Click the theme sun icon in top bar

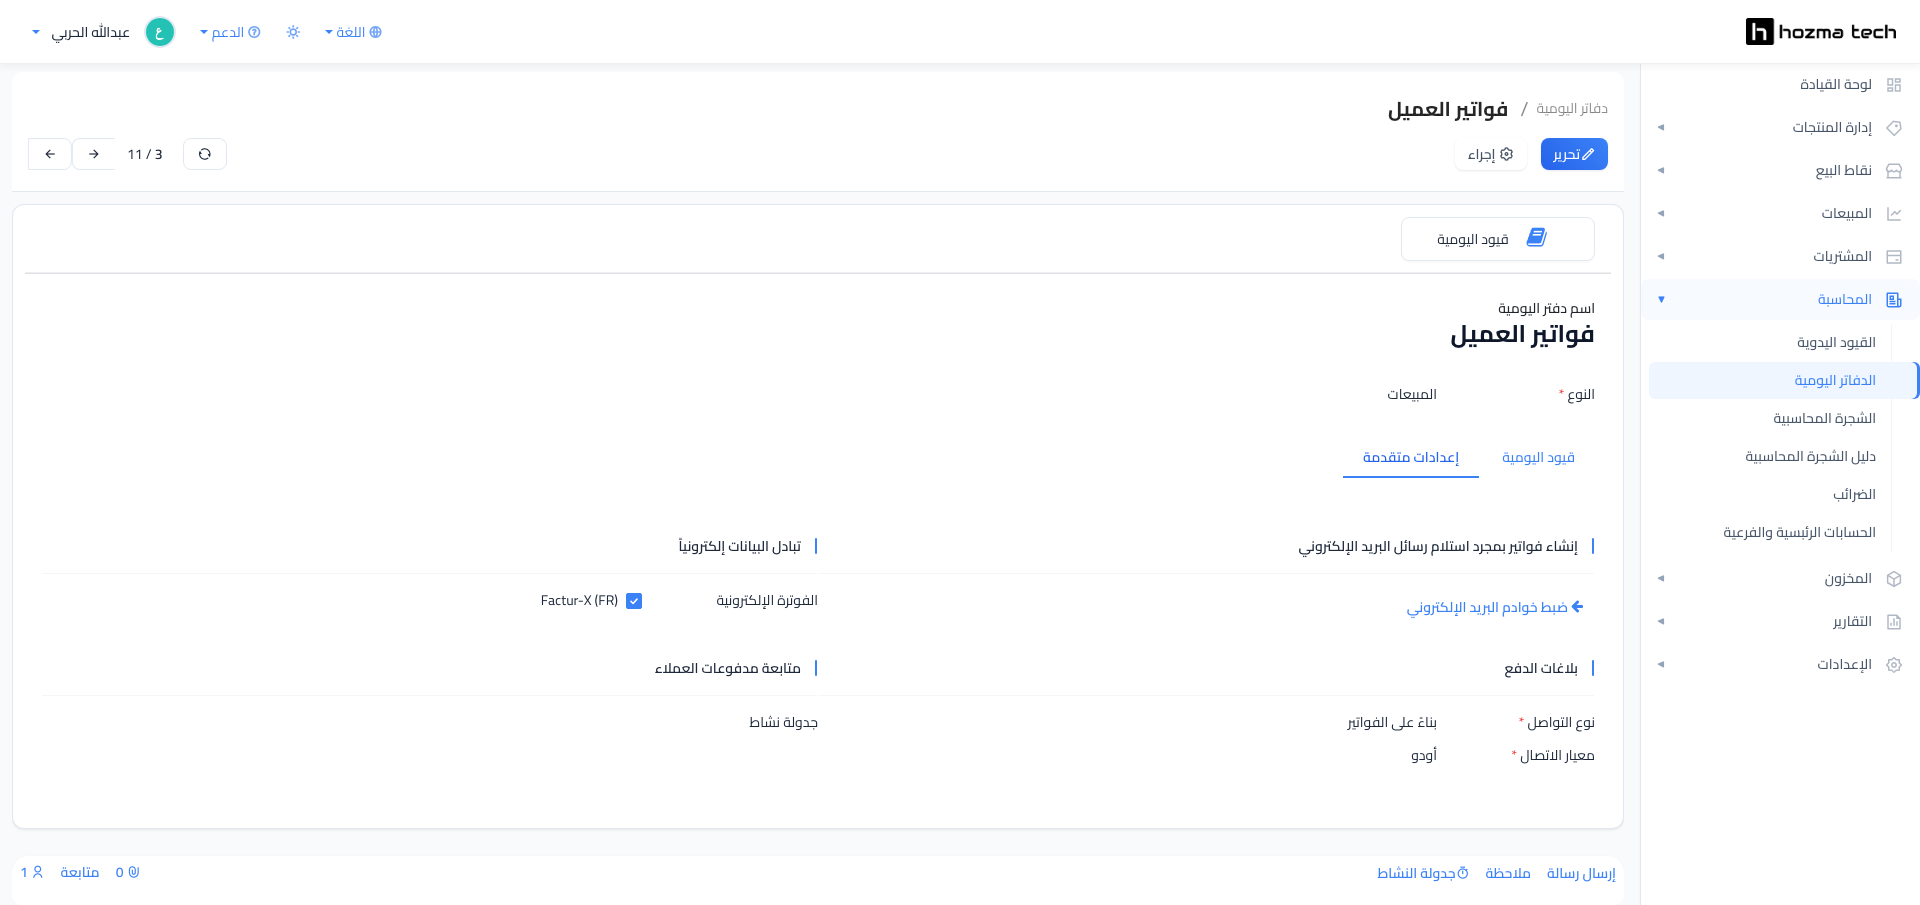click(293, 32)
